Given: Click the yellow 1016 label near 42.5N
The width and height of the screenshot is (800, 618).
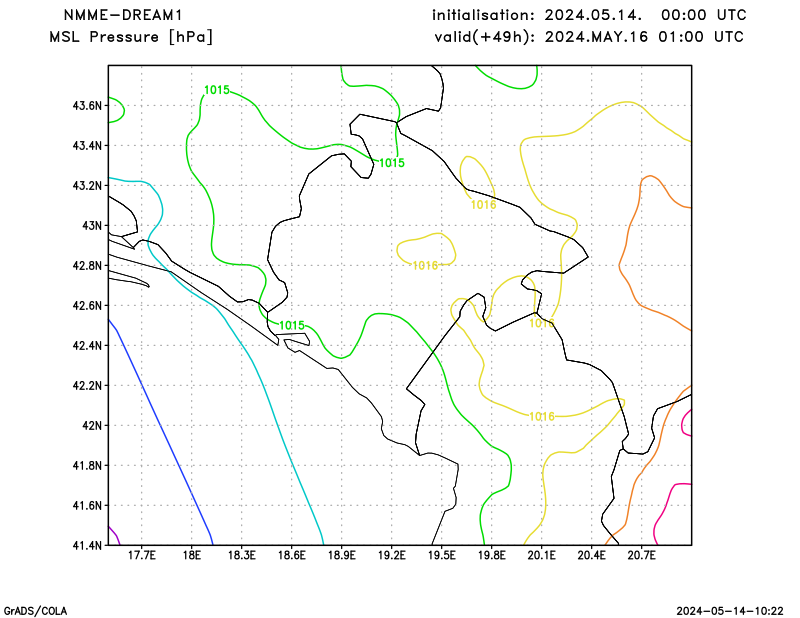Looking at the screenshot, I should (541, 323).
